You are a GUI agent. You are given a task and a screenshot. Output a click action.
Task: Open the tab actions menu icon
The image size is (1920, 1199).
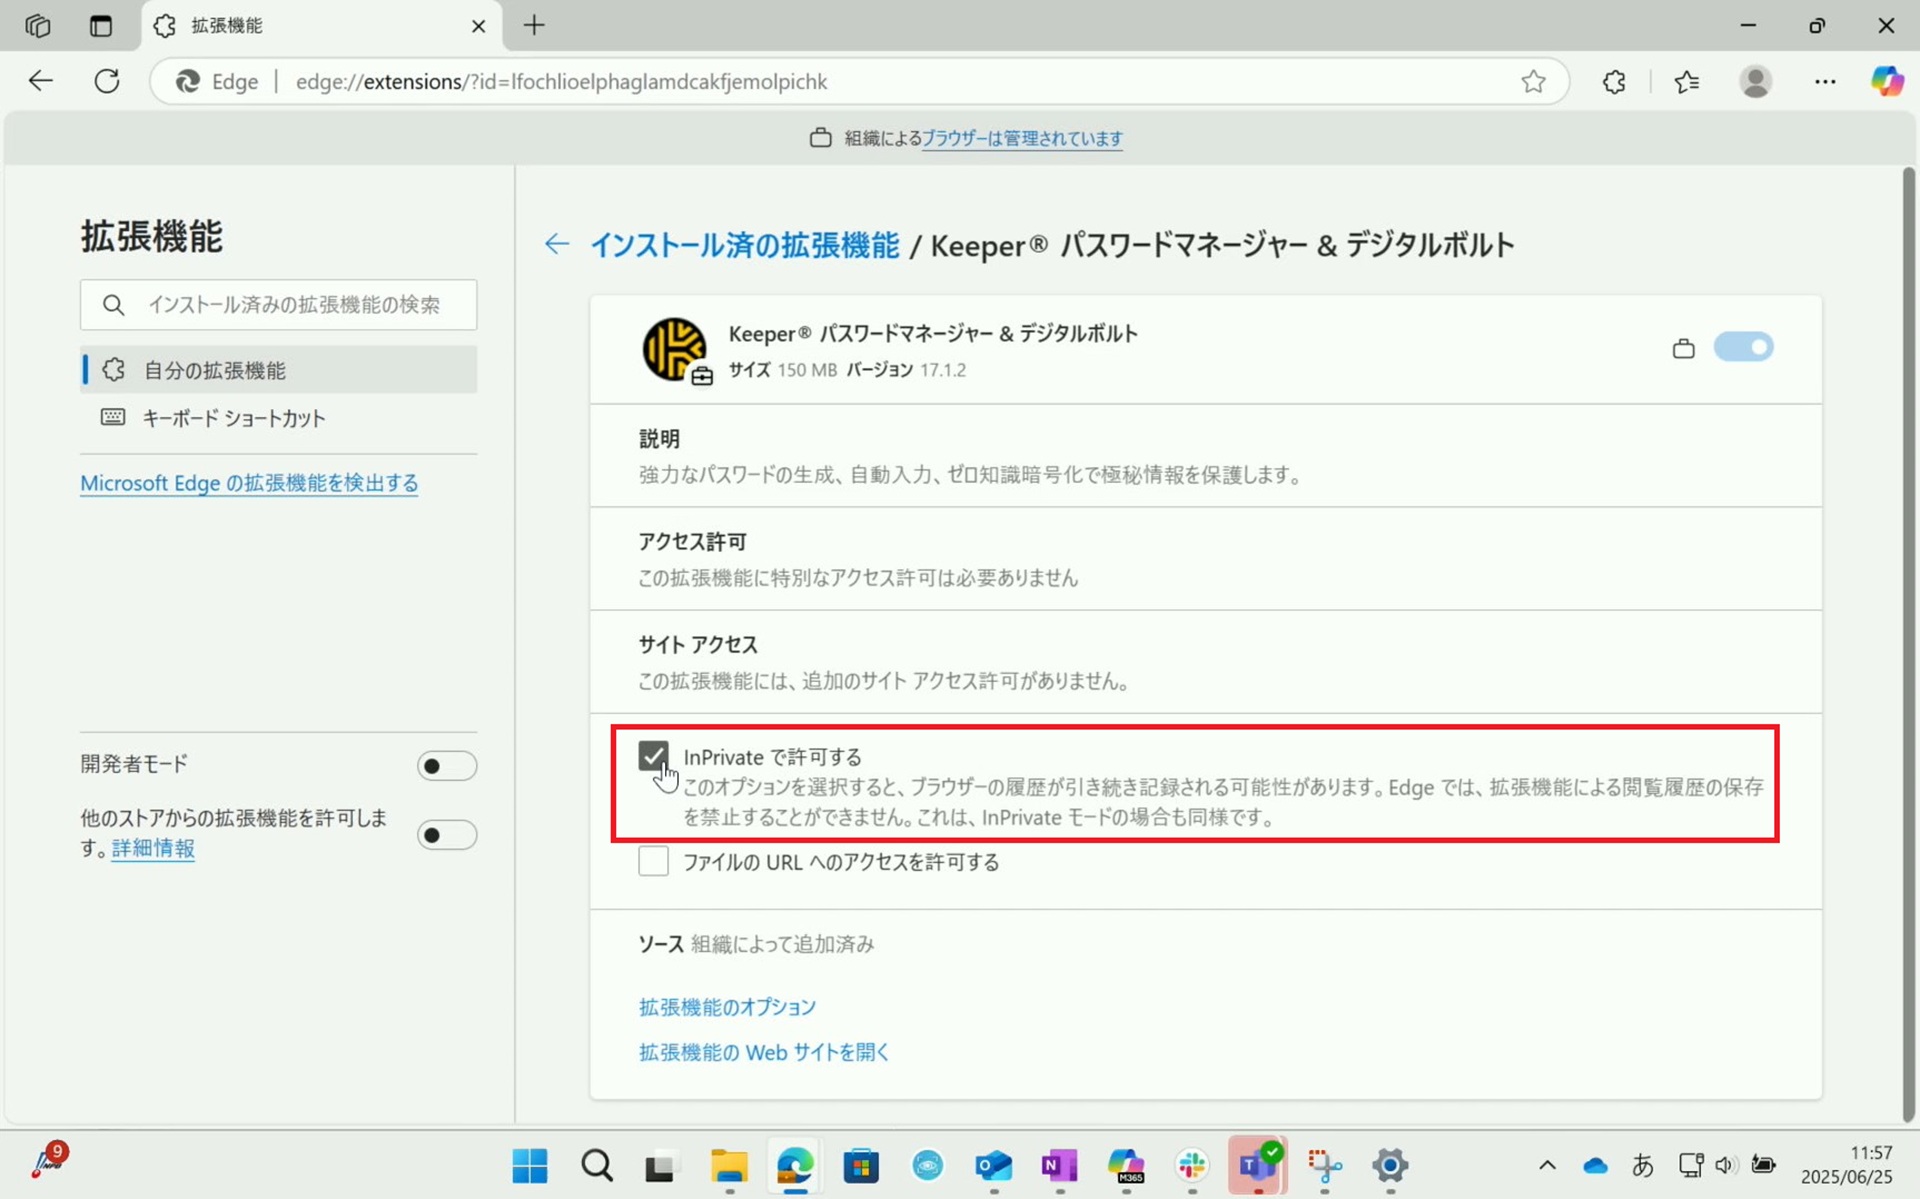[101, 26]
